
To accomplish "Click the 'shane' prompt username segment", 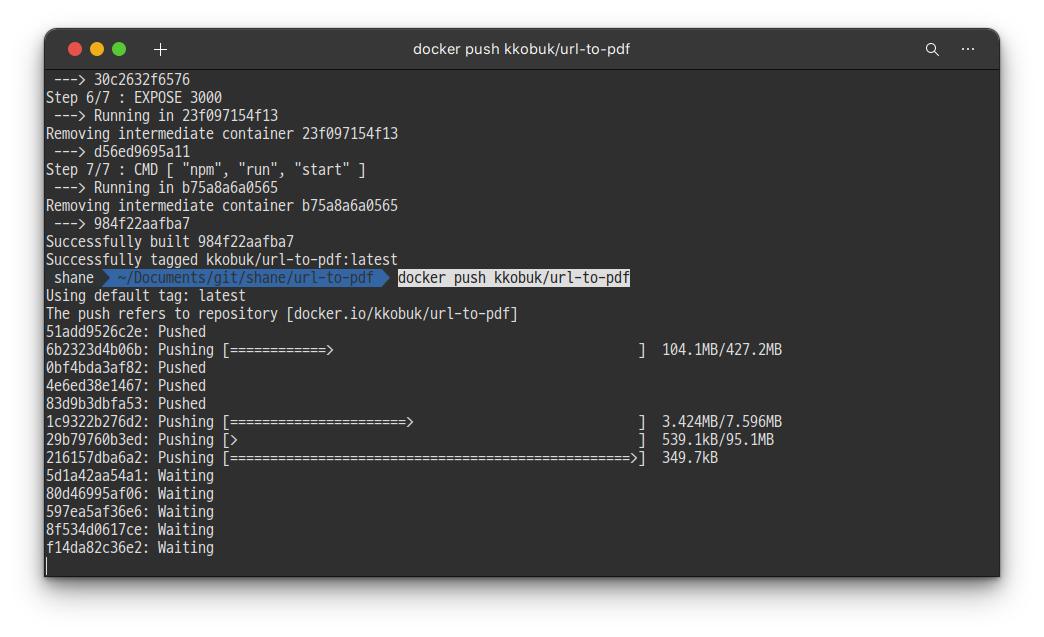I will point(74,278).
